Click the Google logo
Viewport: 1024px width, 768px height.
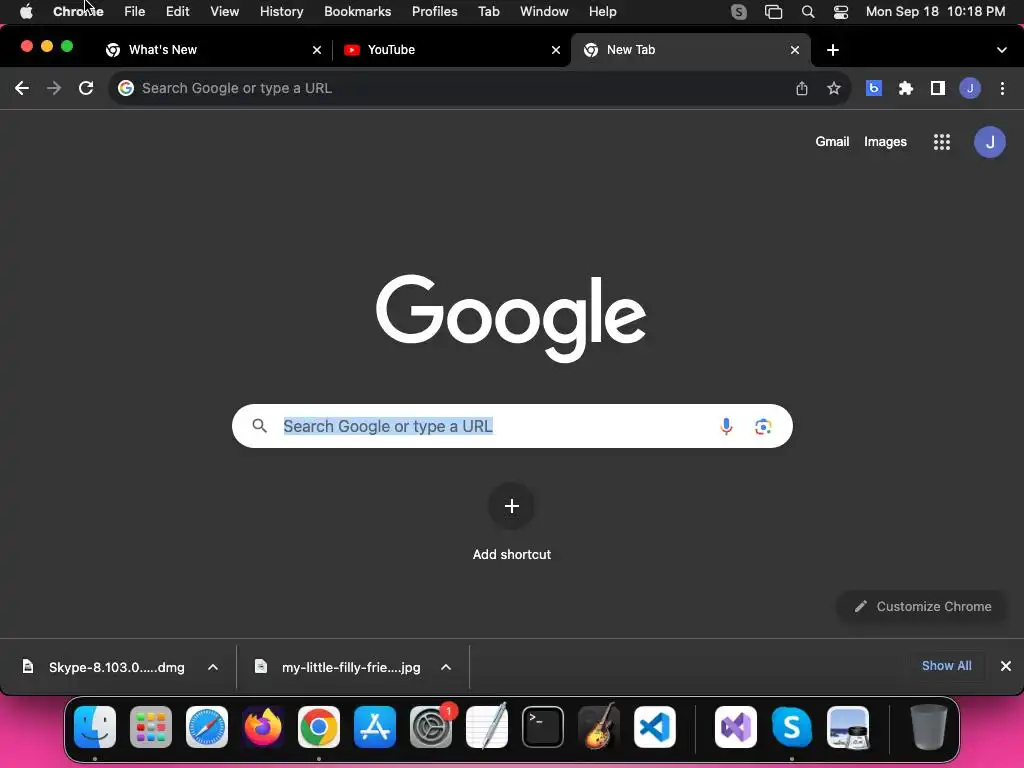click(511, 318)
